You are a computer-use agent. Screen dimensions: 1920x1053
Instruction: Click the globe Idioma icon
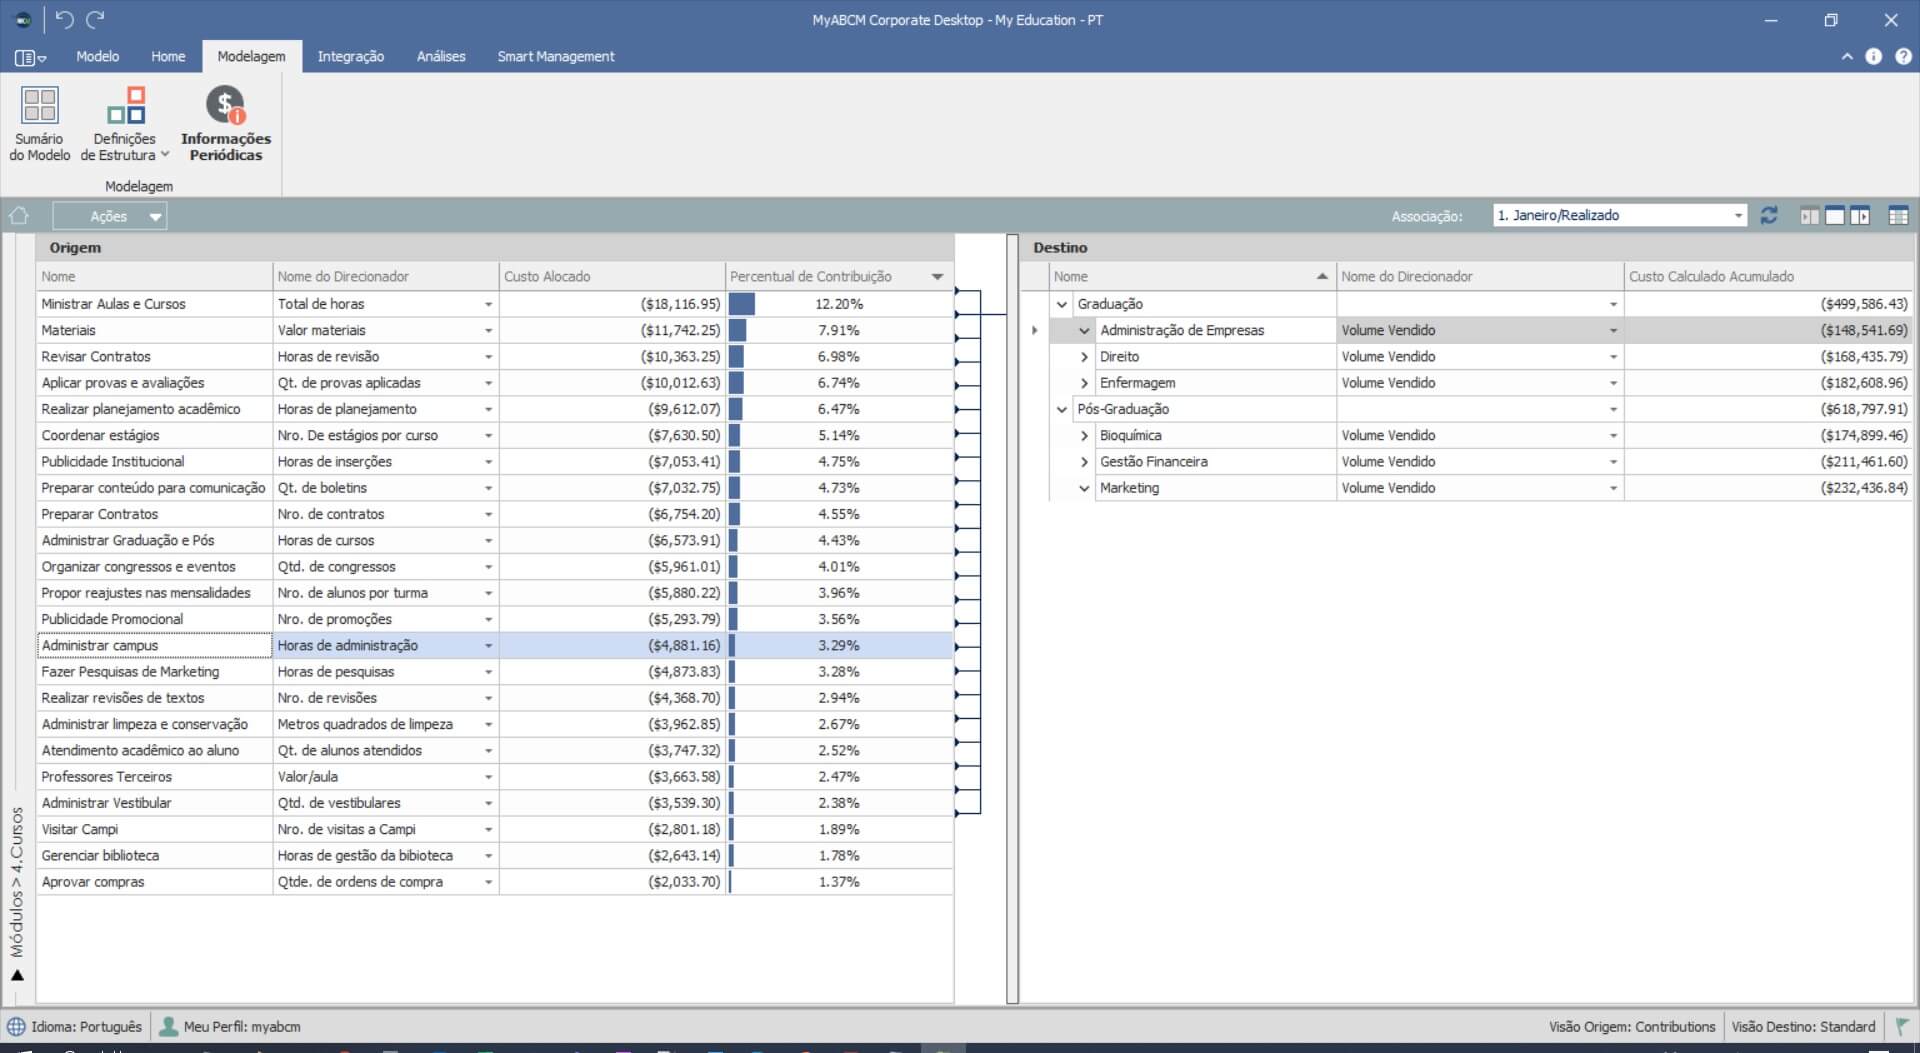click(17, 1027)
